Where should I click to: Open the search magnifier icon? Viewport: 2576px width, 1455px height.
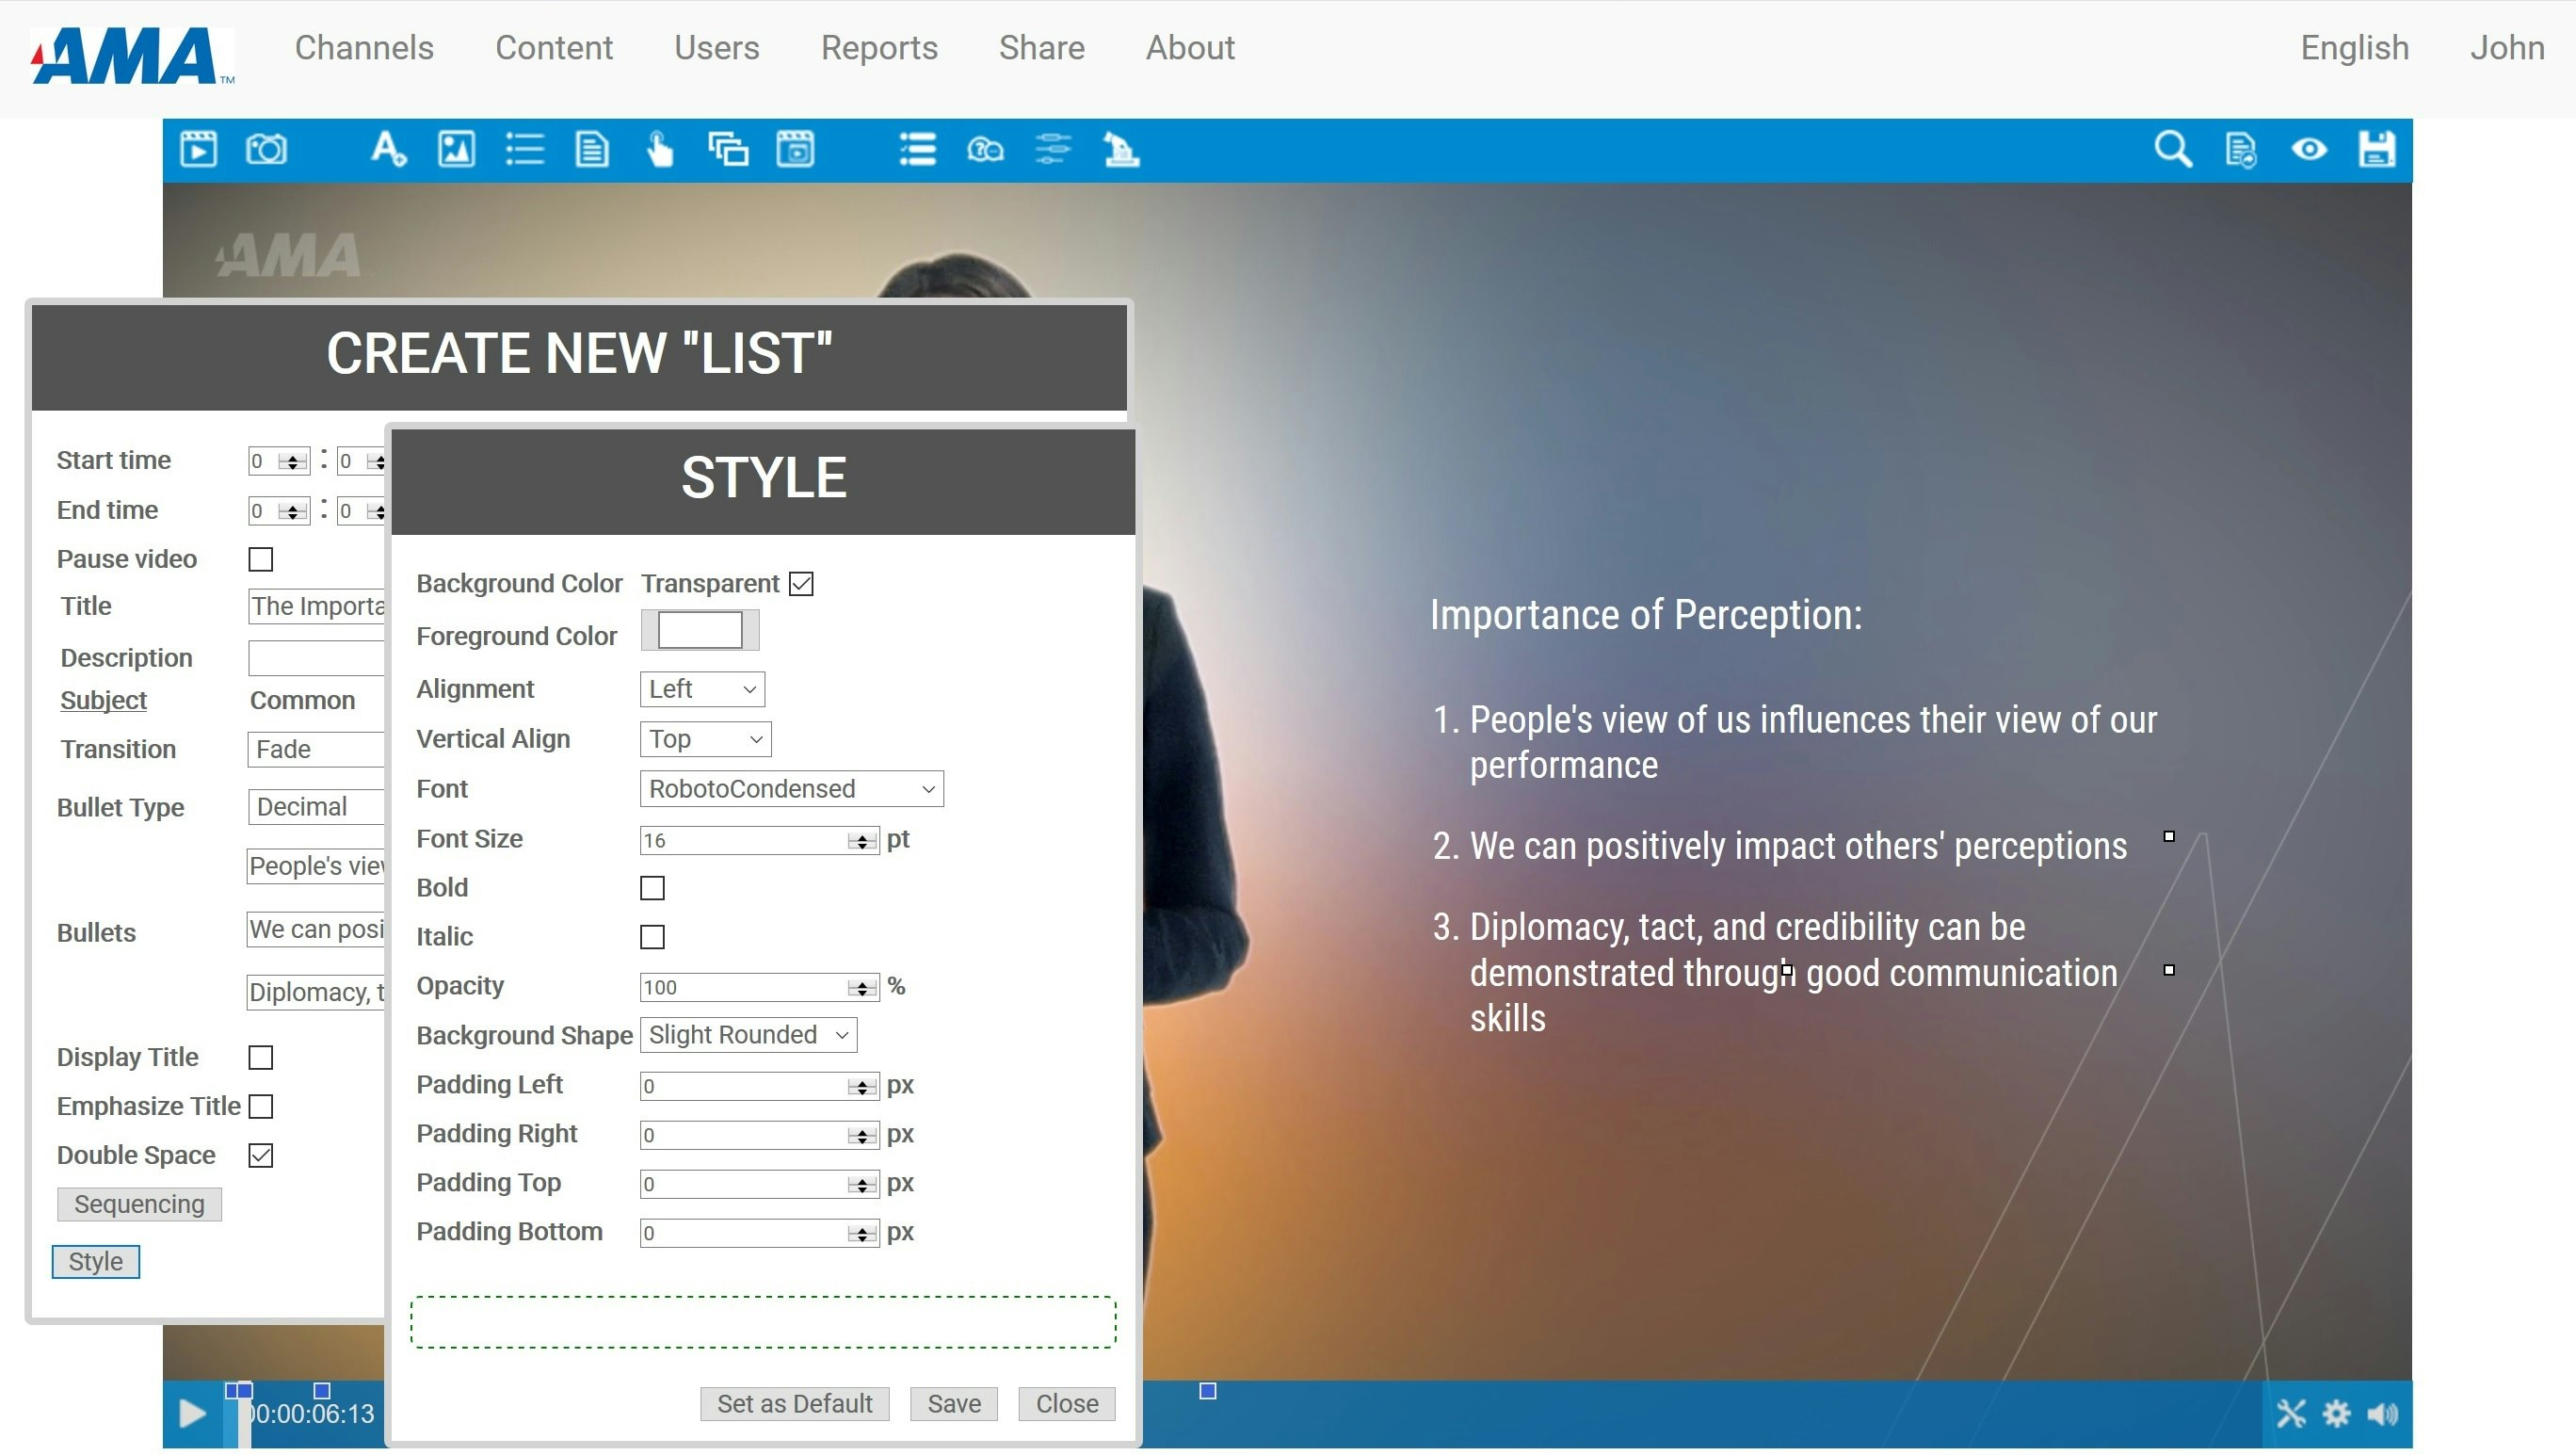coord(2172,150)
